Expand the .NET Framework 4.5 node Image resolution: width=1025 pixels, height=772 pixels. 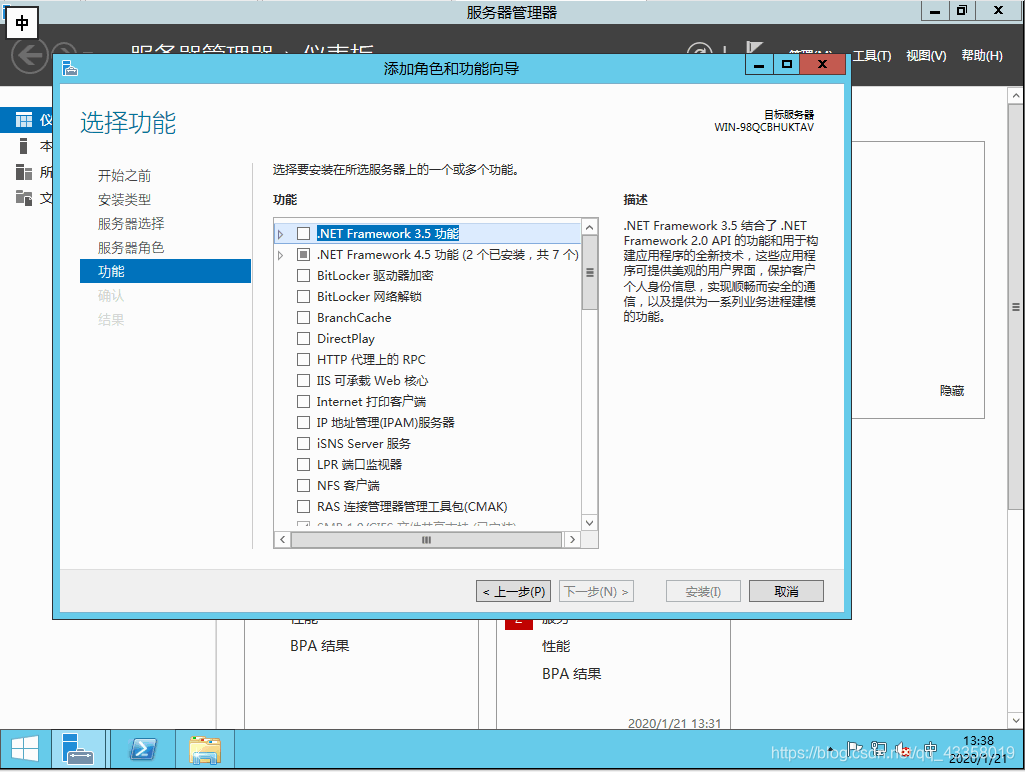coord(280,255)
